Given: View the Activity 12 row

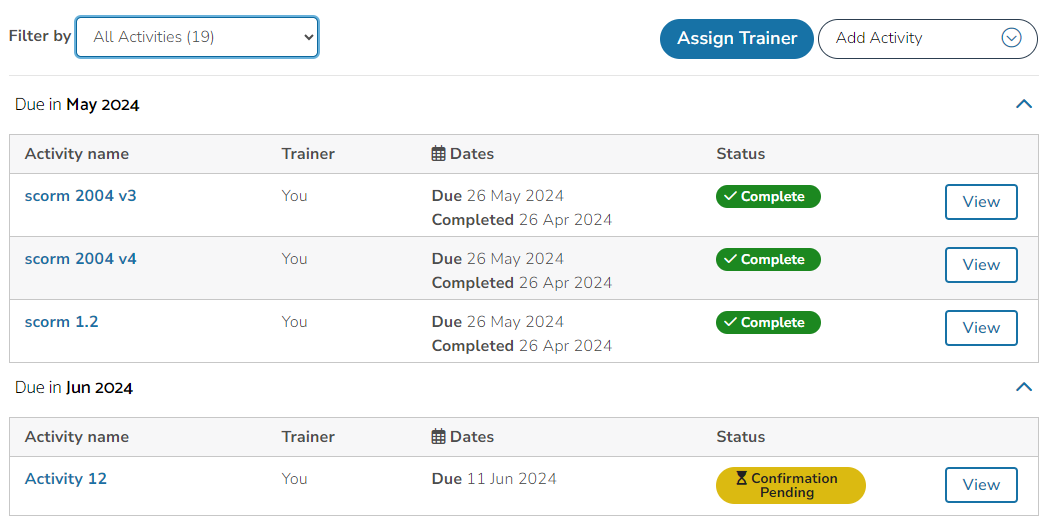Looking at the screenshot, I should [981, 485].
